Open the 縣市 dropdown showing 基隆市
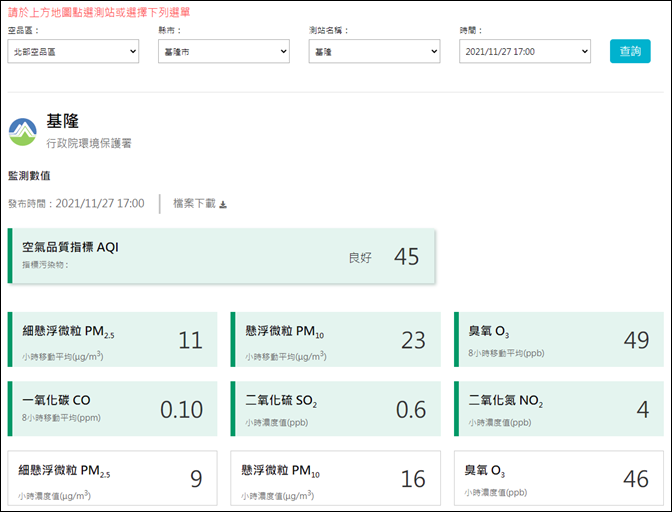This screenshot has width=672, height=512. coord(224,51)
